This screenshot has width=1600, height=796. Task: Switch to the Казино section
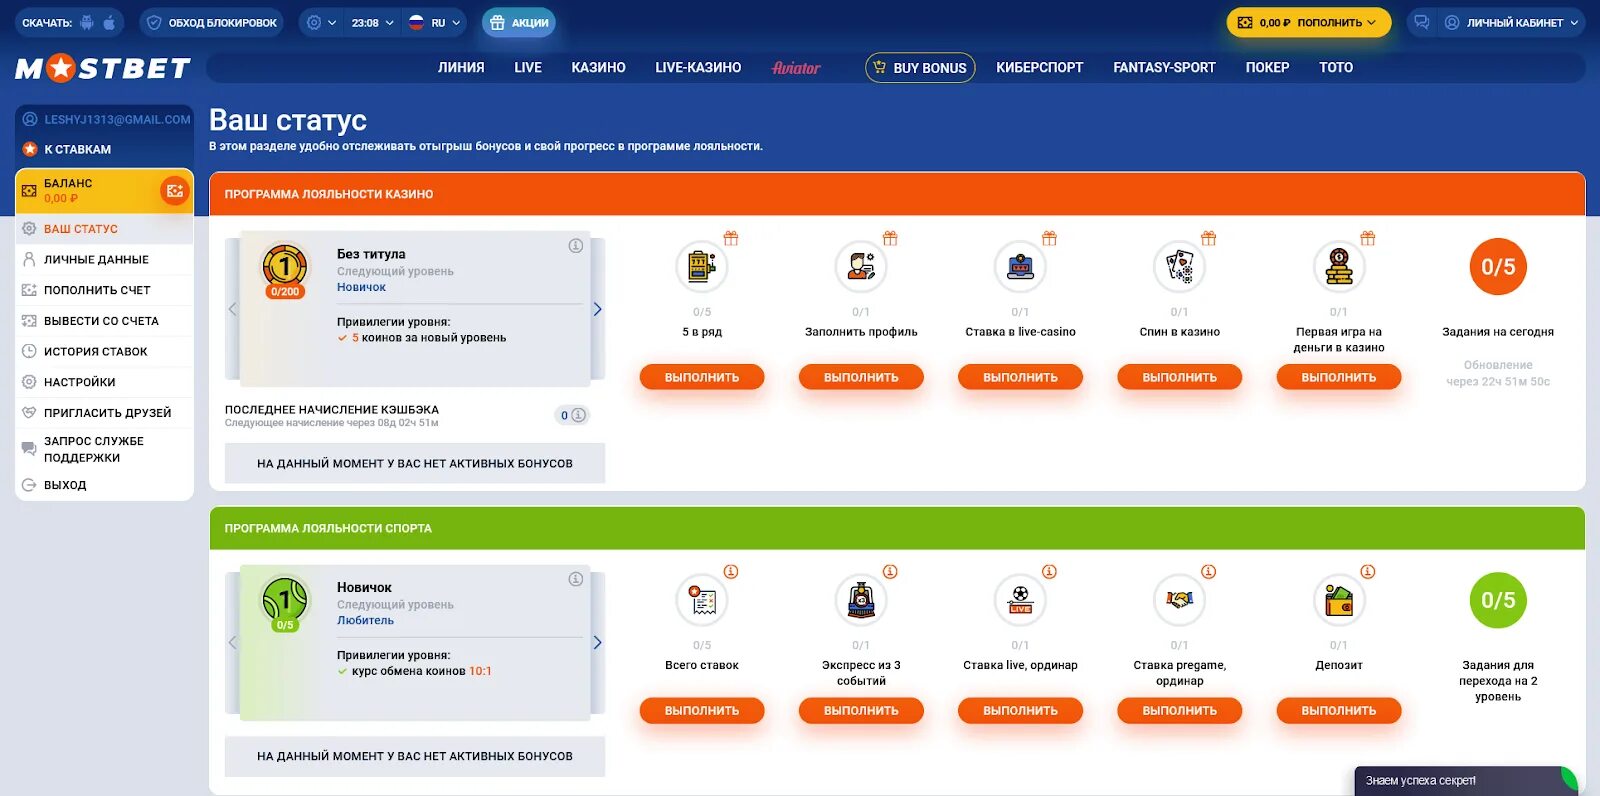pos(598,67)
